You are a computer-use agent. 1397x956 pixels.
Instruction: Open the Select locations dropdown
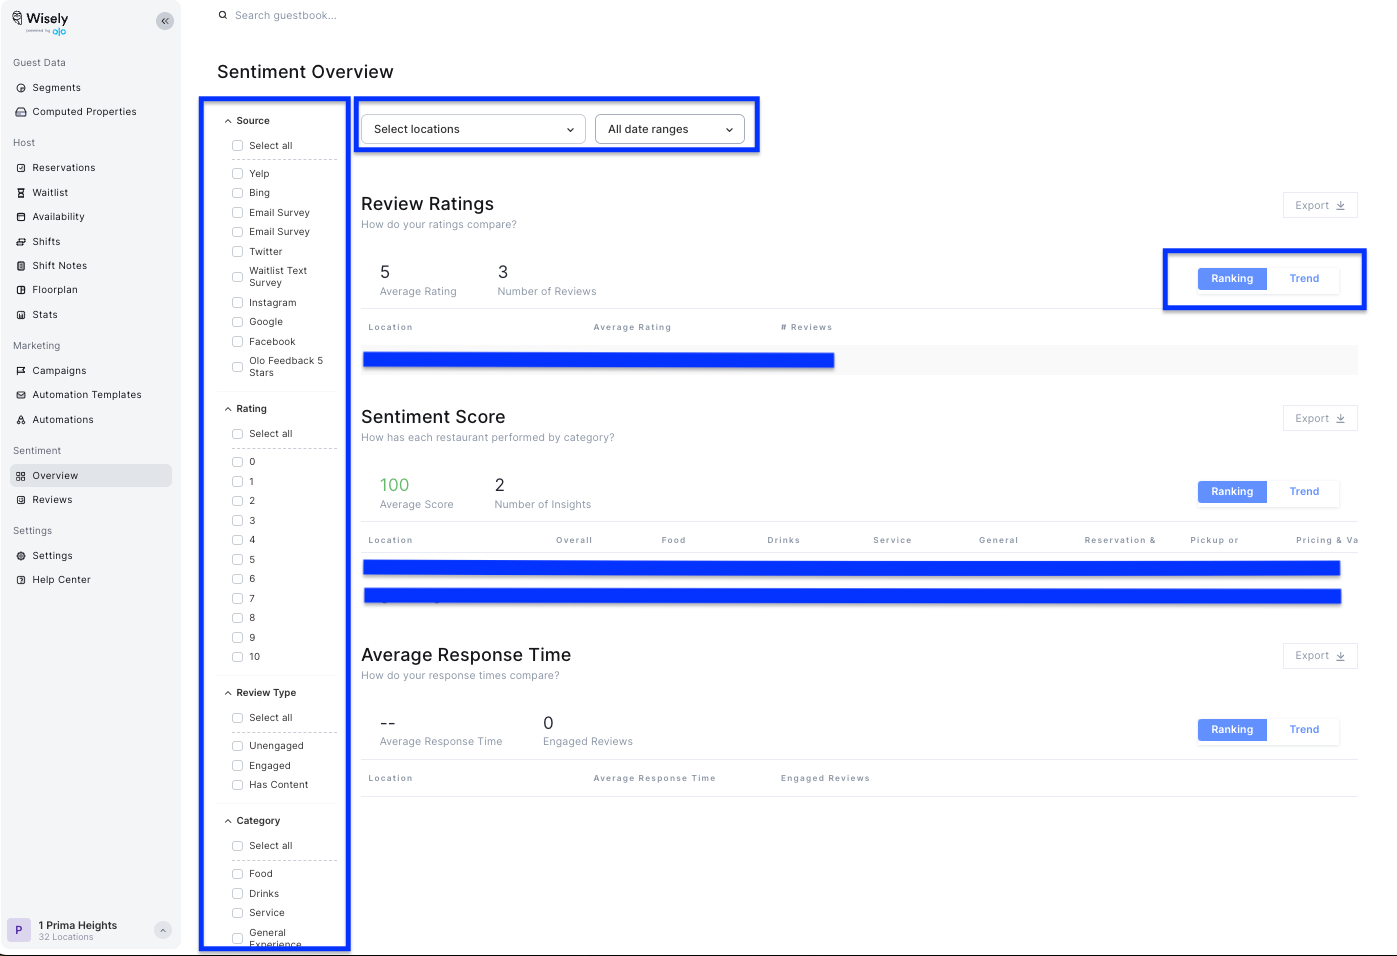point(473,129)
